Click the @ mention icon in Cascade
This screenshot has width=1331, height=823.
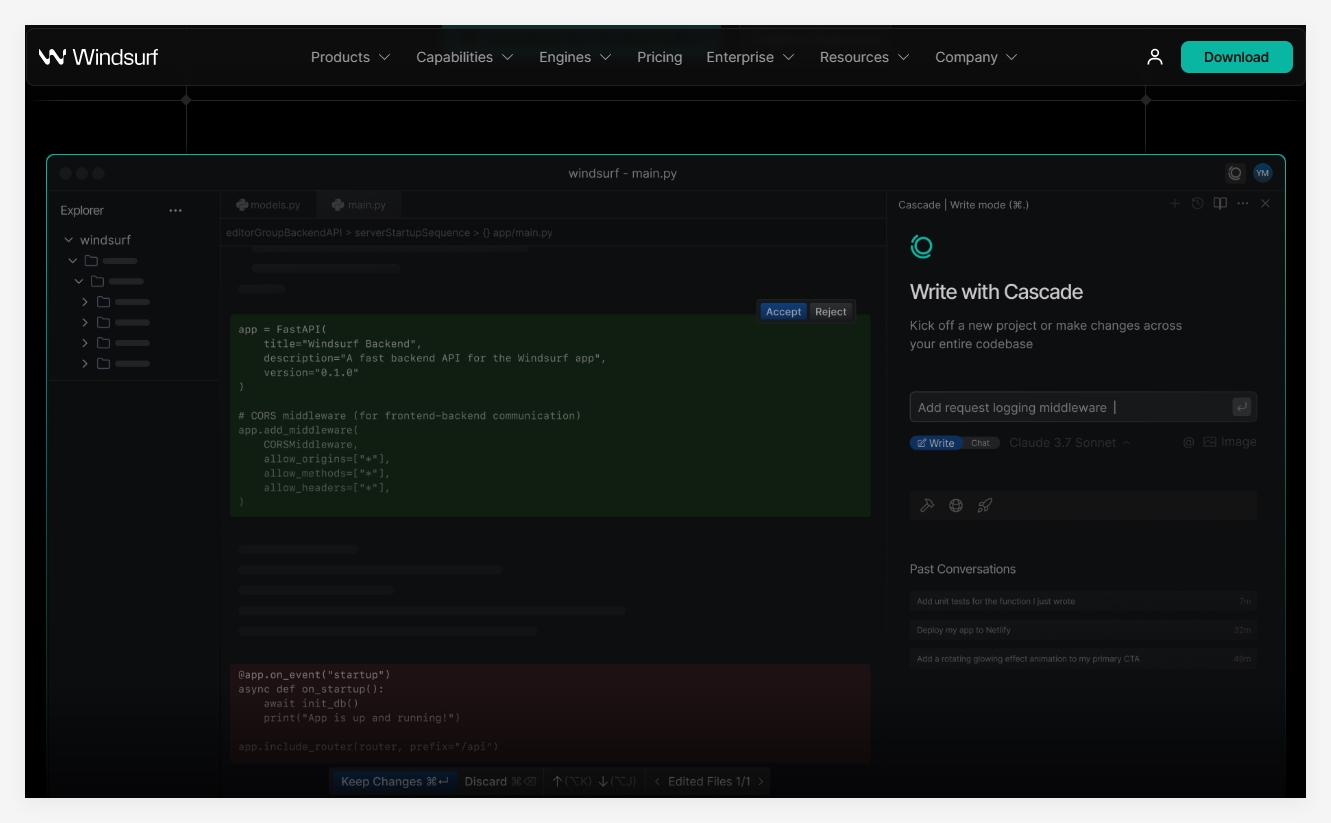1189,441
